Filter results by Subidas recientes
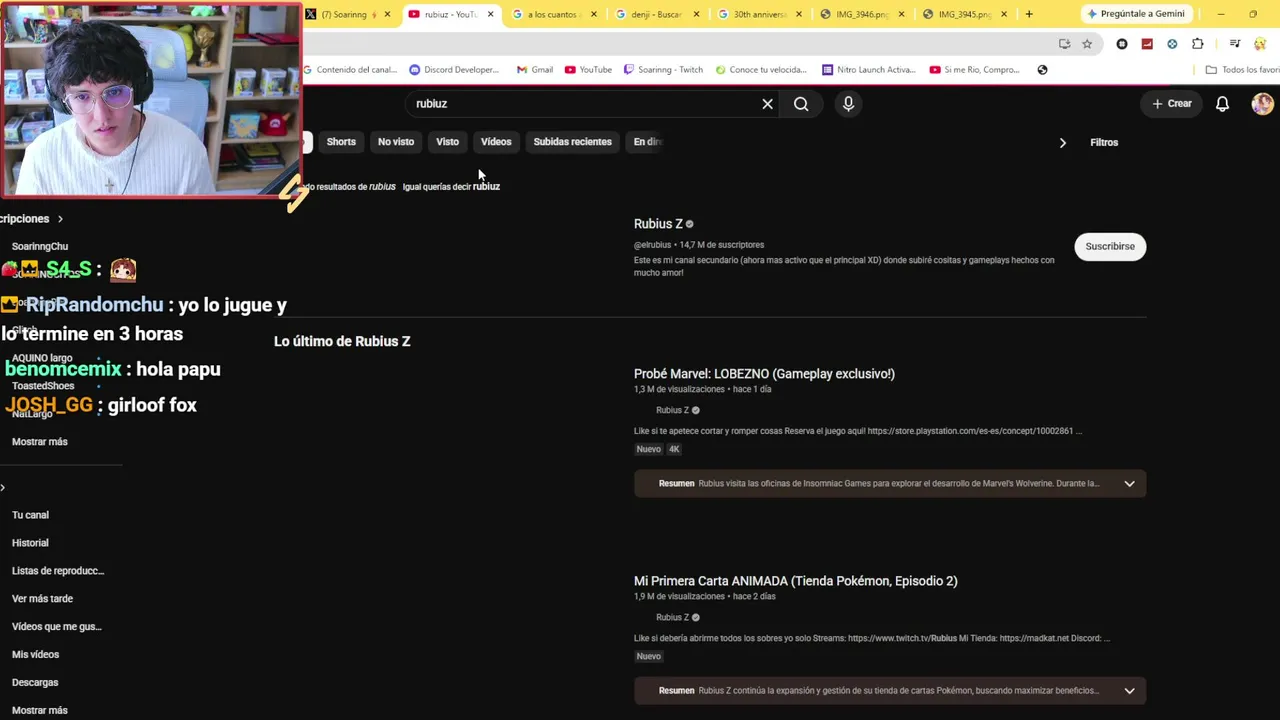Screen dimensions: 1280x720 pyautogui.click(x=572, y=142)
